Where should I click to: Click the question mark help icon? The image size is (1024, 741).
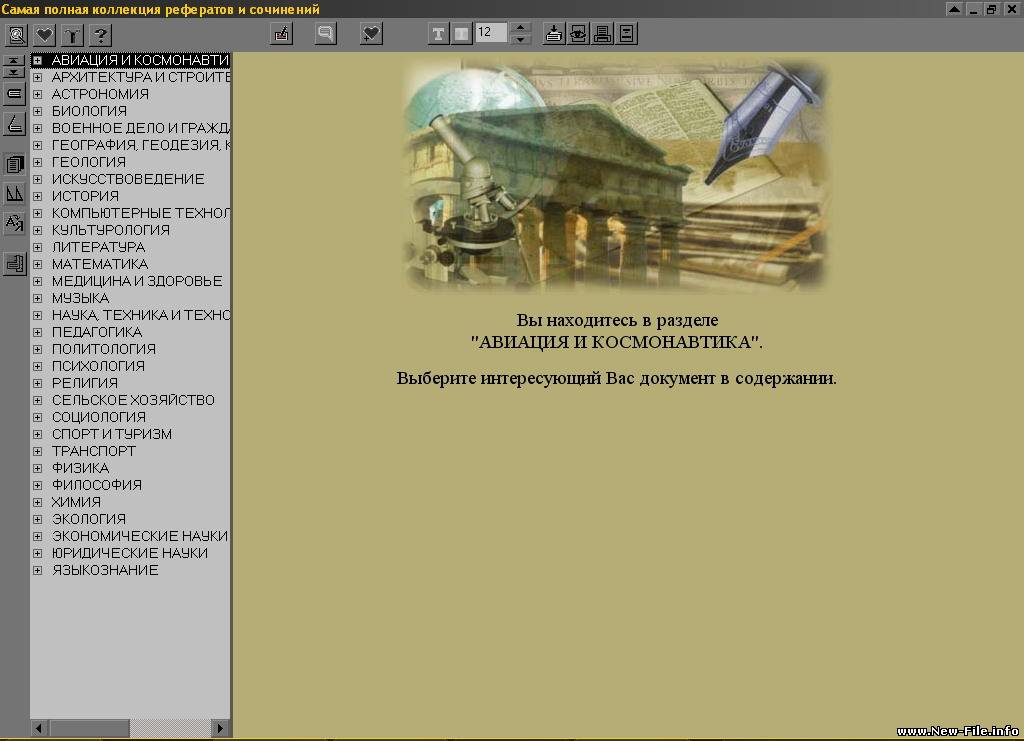point(99,35)
